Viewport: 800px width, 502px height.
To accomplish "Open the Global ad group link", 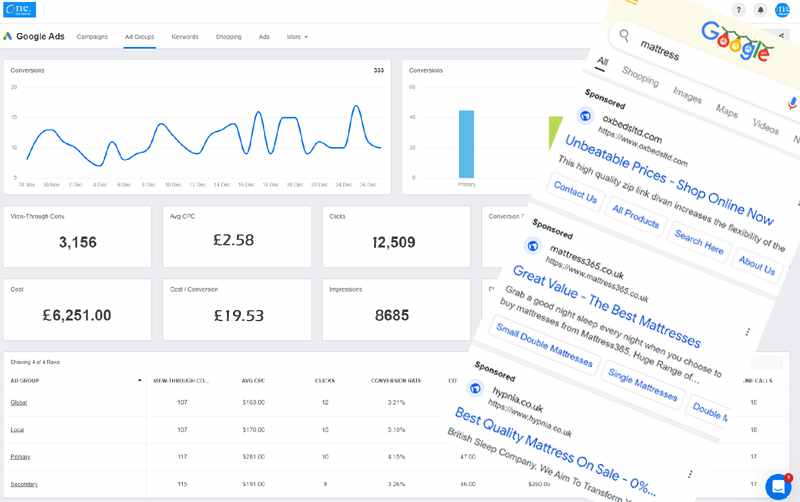I will point(19,403).
